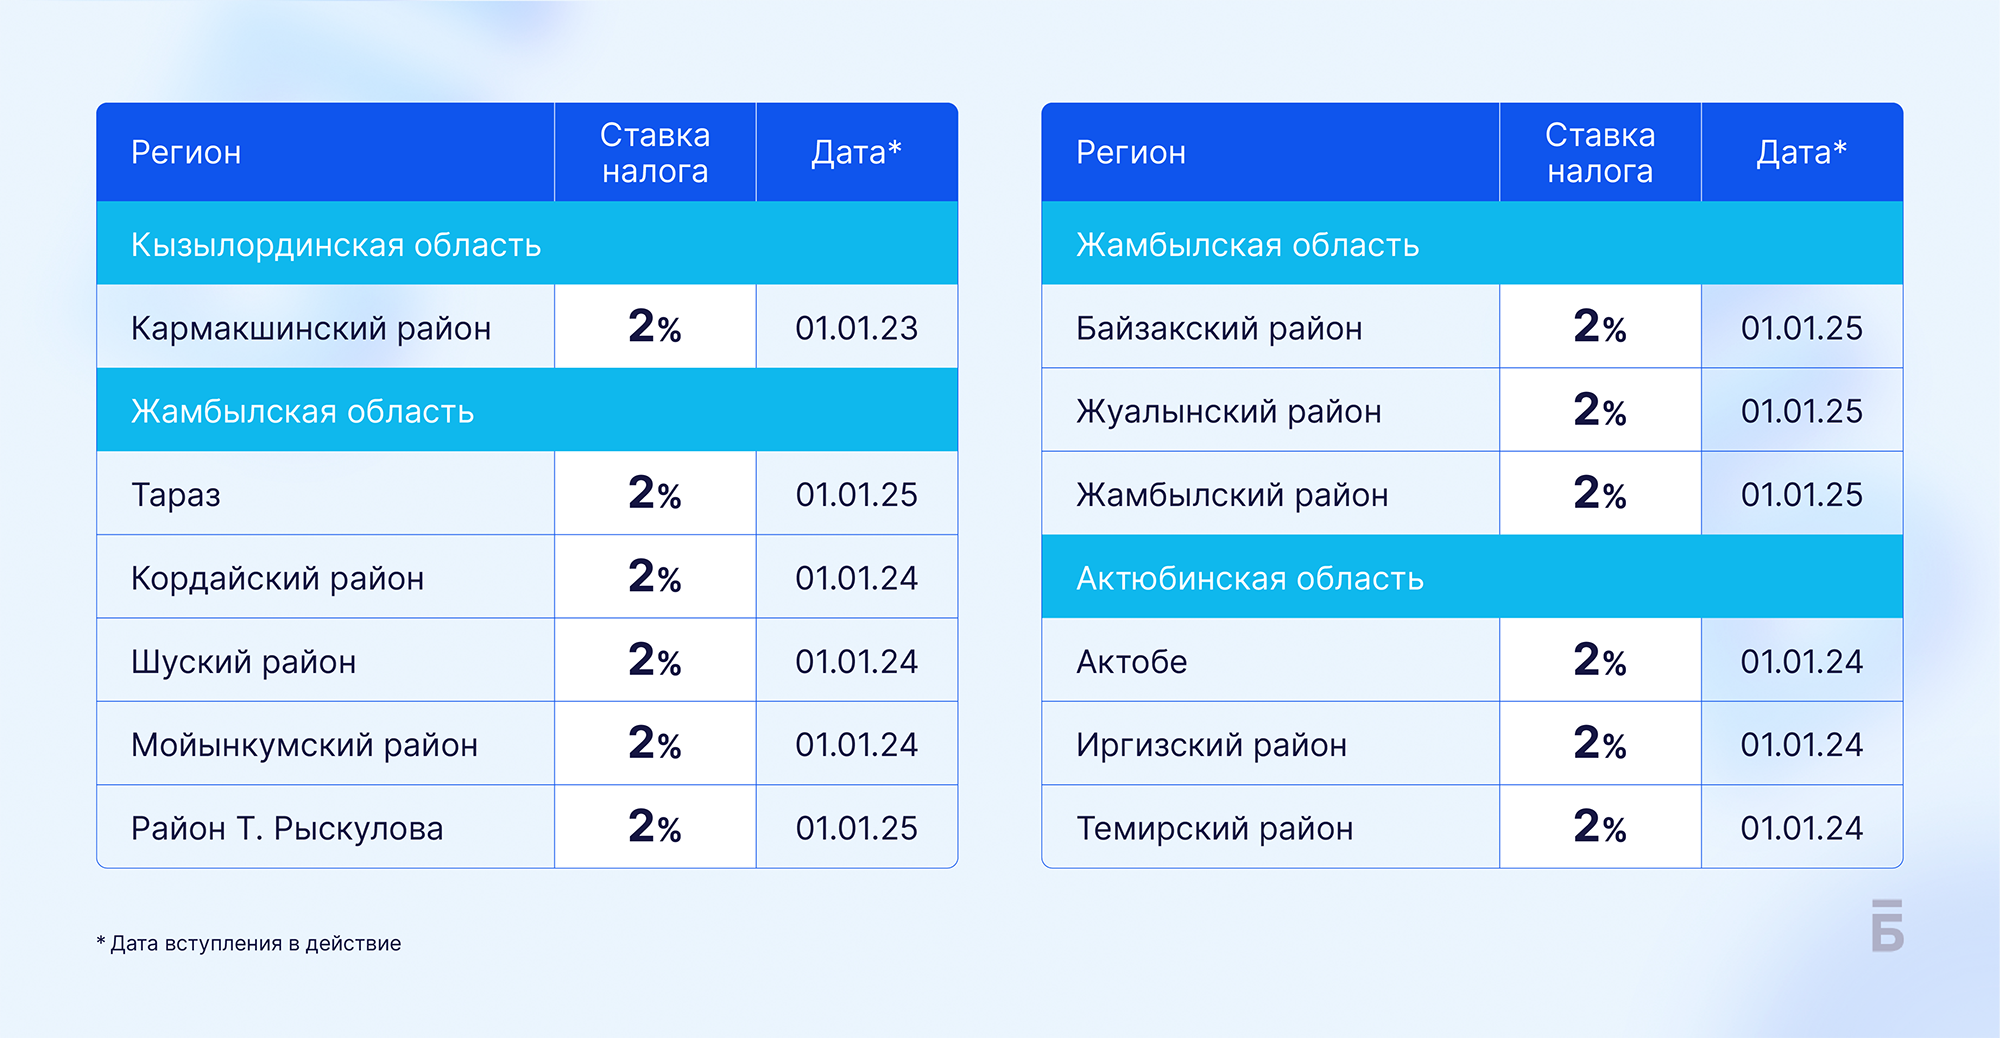The image size is (2000, 1038).
Task: Select the Тараз region cell
Action: pos(326,493)
